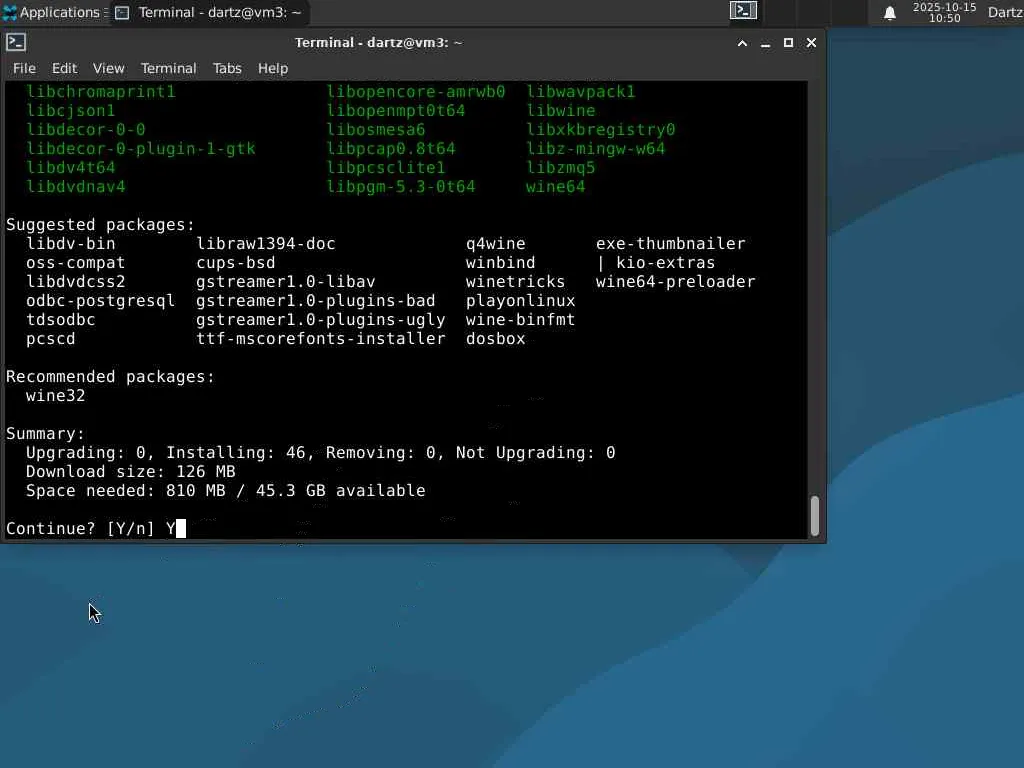Click 'ttf-mscorefonts-installer' package name

[321, 338]
